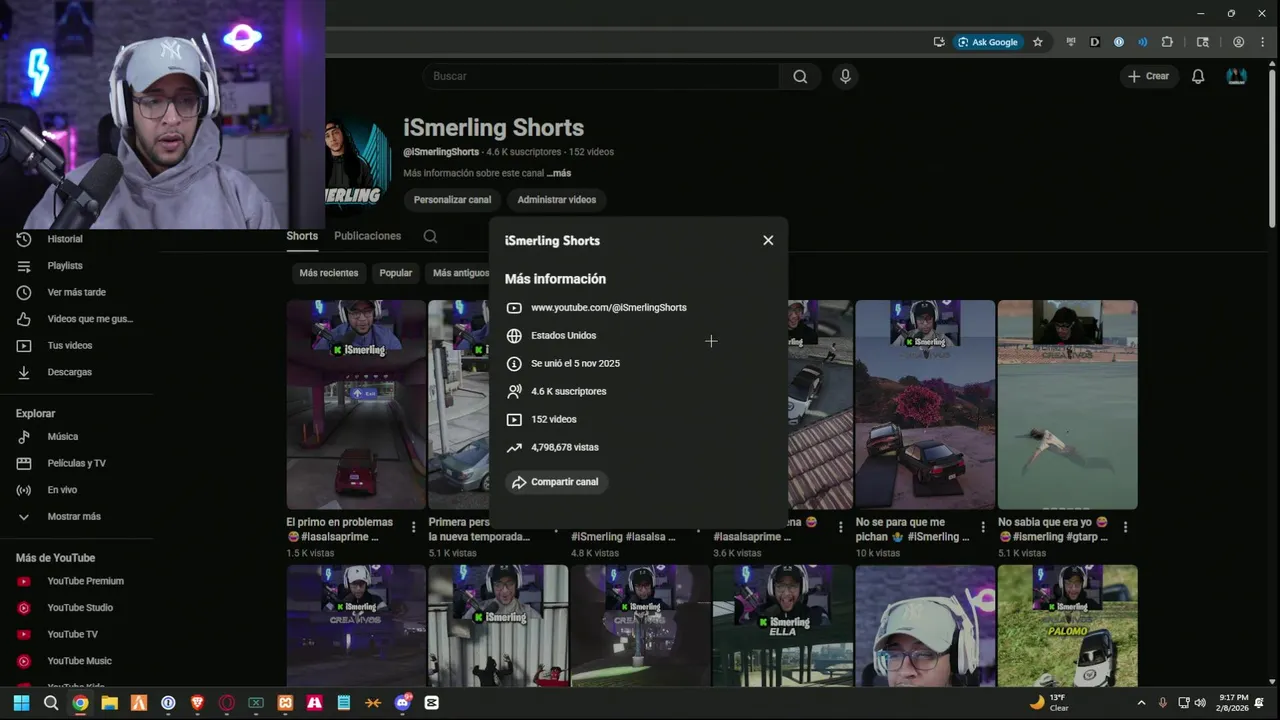Click the '4,798,678 vistas' stat text
The height and width of the screenshot is (720, 1280).
tap(565, 447)
